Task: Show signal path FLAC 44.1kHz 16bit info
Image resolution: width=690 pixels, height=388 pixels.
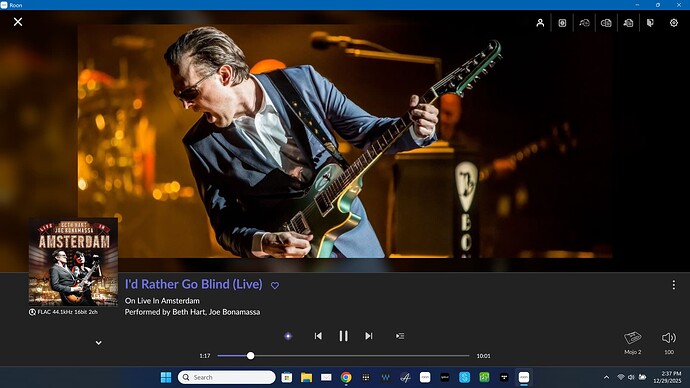Action: click(x=63, y=312)
